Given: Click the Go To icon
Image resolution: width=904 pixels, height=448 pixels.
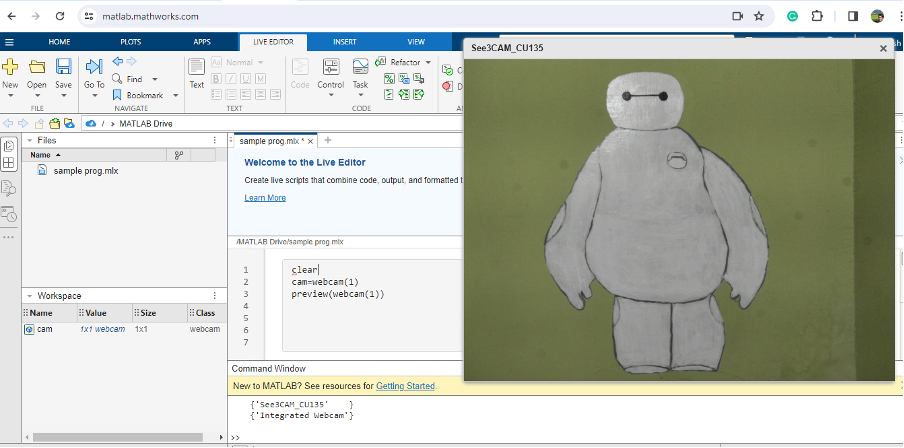Looking at the screenshot, I should click(x=94, y=66).
